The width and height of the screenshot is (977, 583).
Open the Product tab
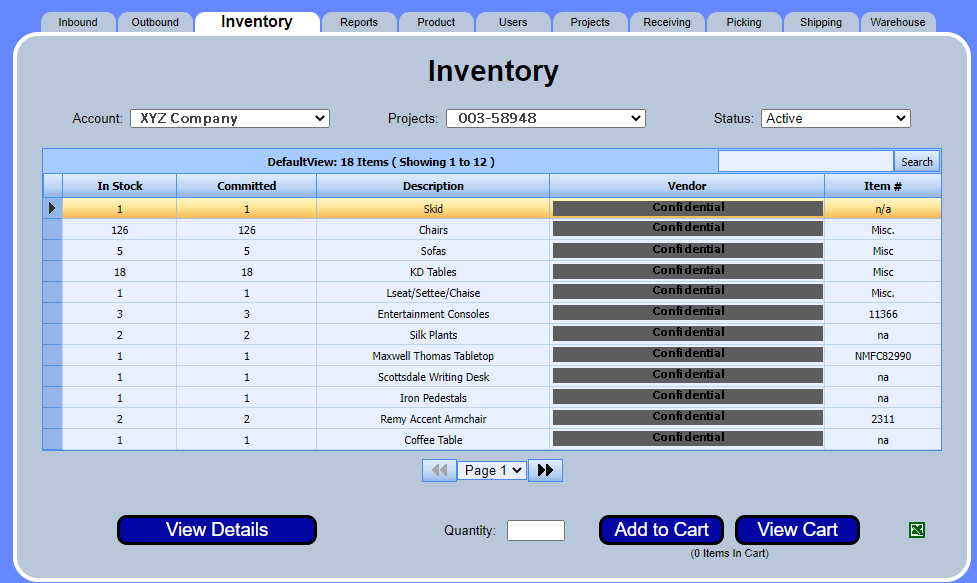[x=436, y=22]
